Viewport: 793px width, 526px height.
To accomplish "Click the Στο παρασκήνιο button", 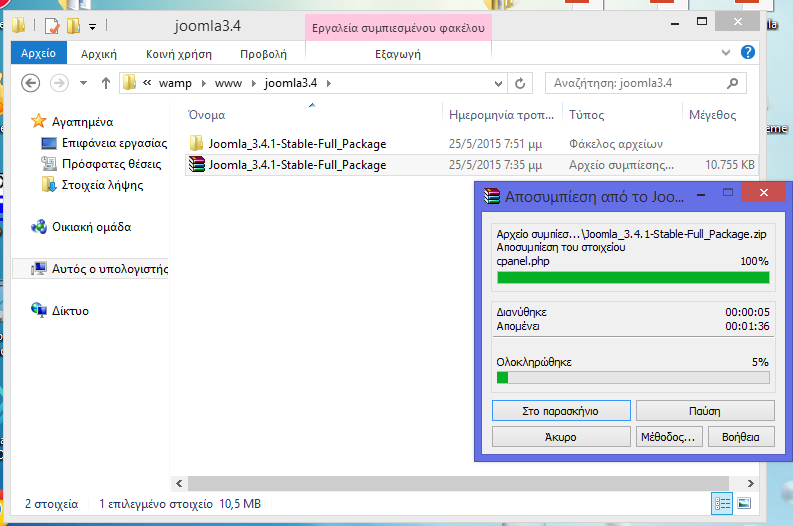I will point(561,411).
